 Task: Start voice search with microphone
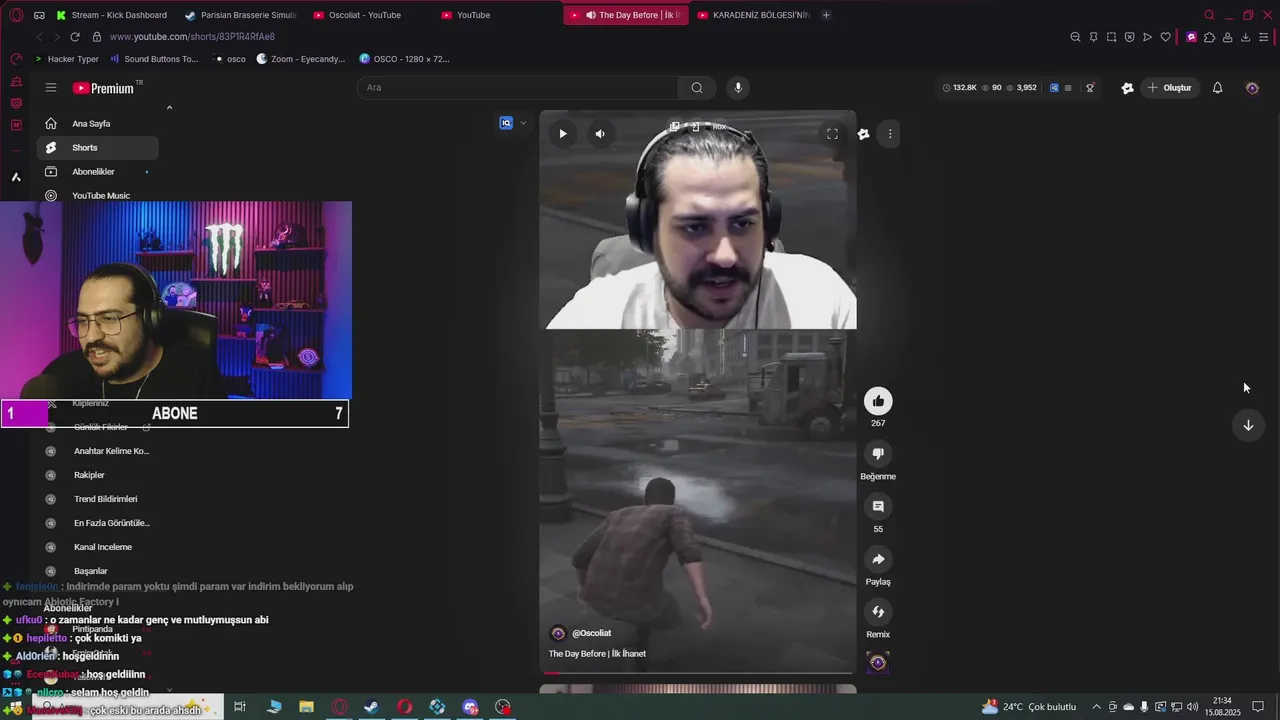click(x=738, y=87)
